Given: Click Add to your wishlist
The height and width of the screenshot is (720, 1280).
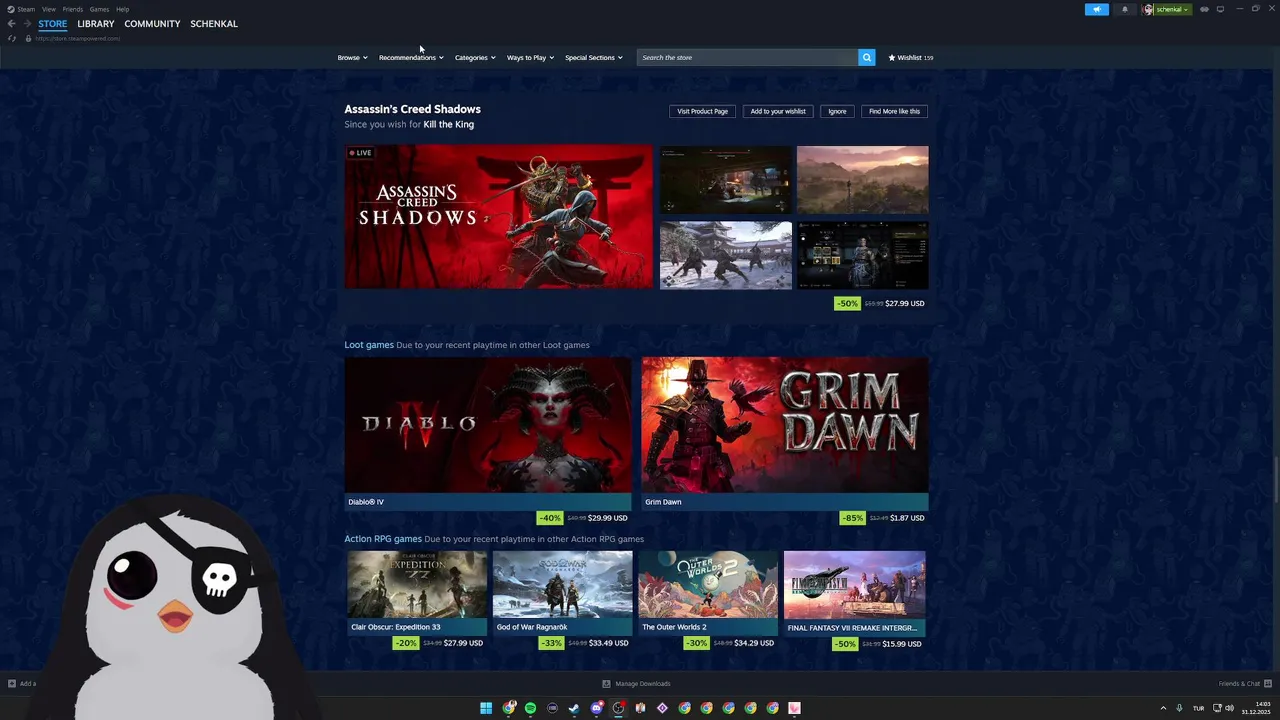Looking at the screenshot, I should 778,111.
